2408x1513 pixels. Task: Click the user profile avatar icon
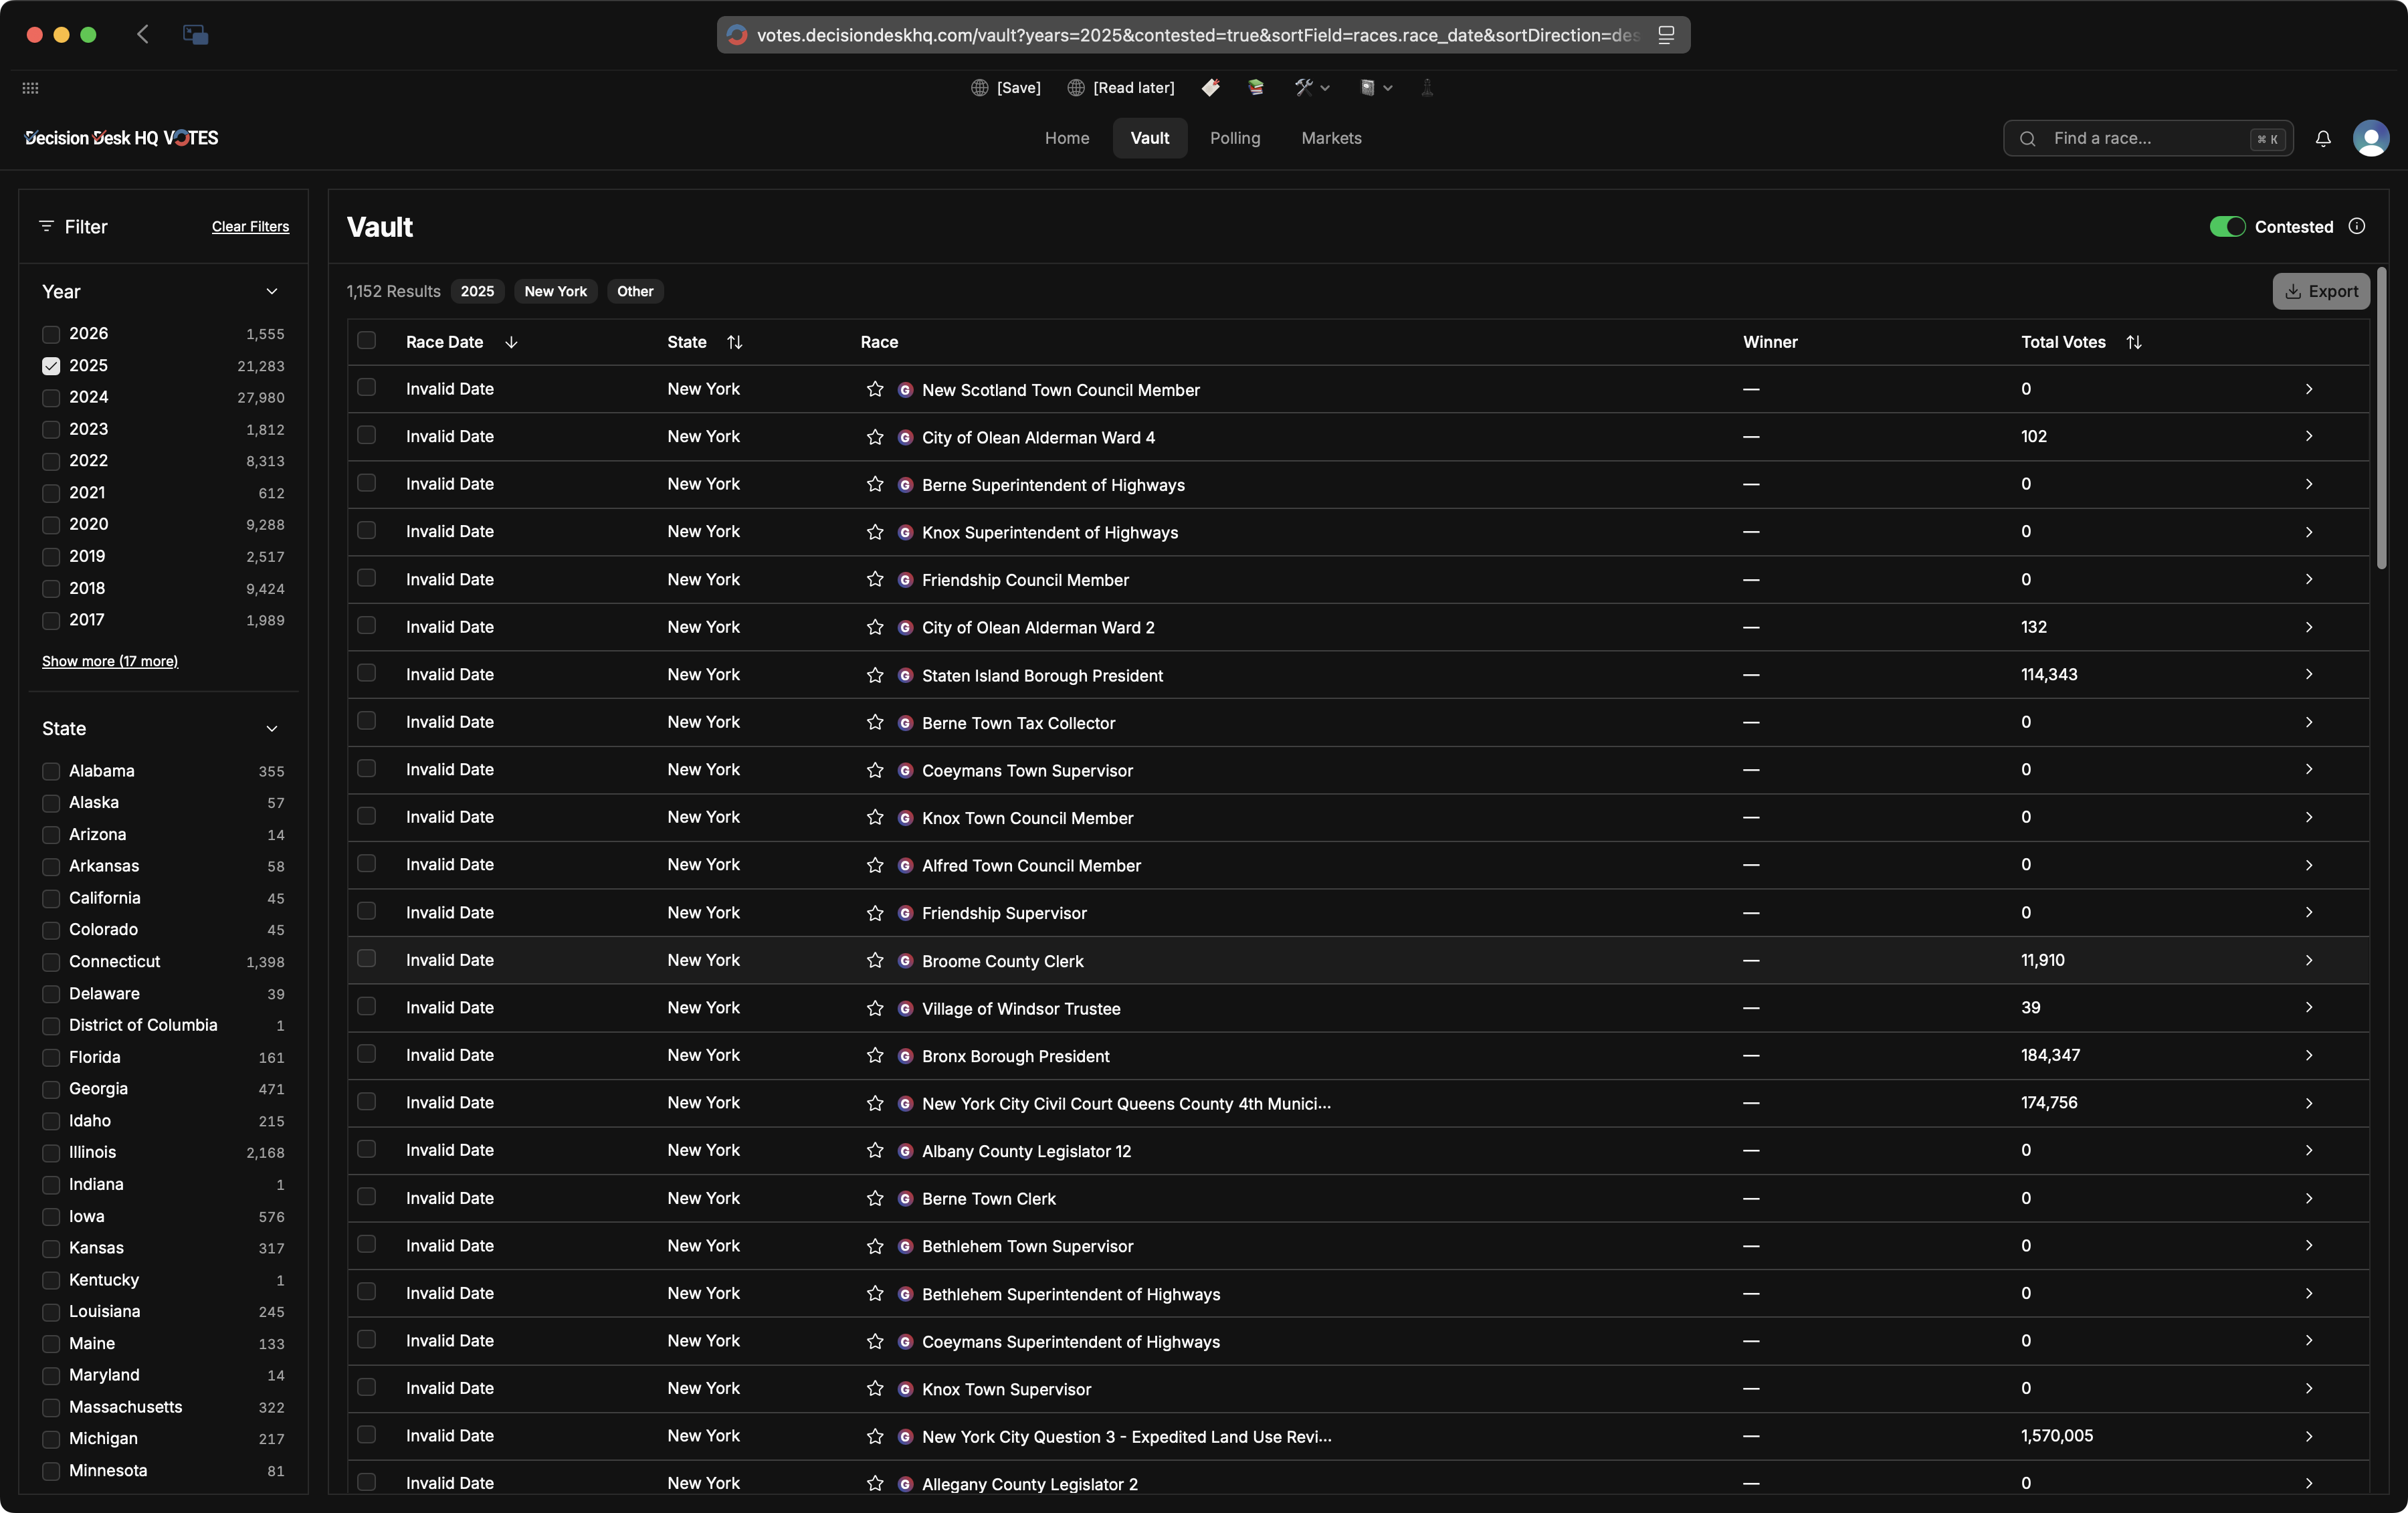[x=2372, y=138]
